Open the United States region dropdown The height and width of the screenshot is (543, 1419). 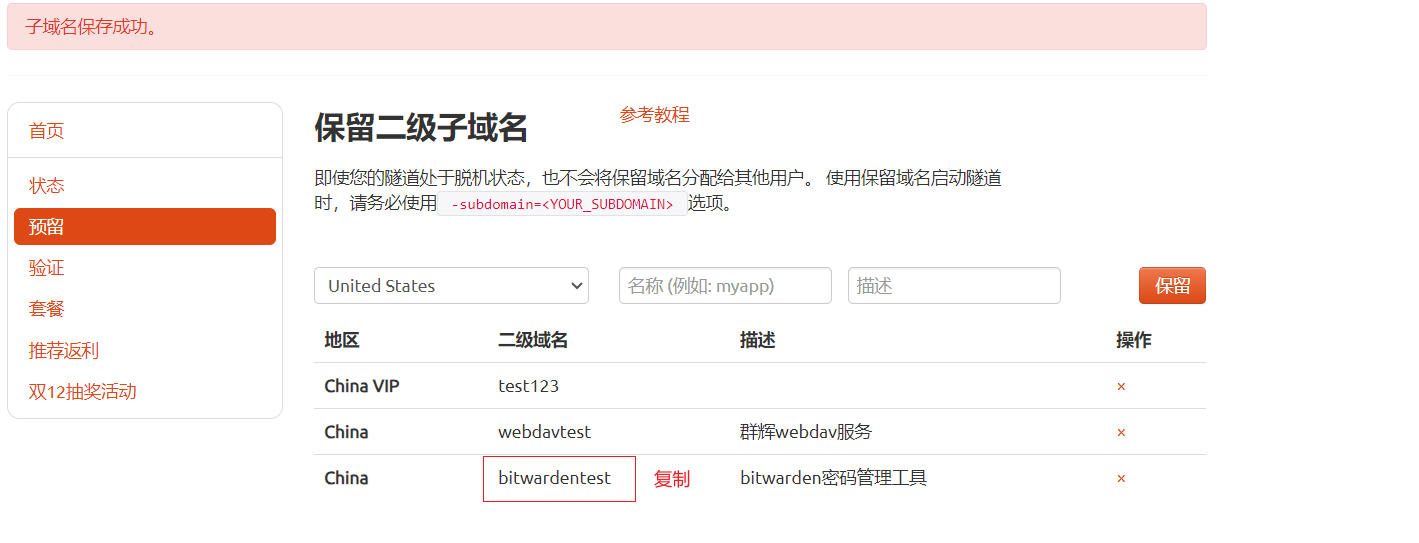451,285
